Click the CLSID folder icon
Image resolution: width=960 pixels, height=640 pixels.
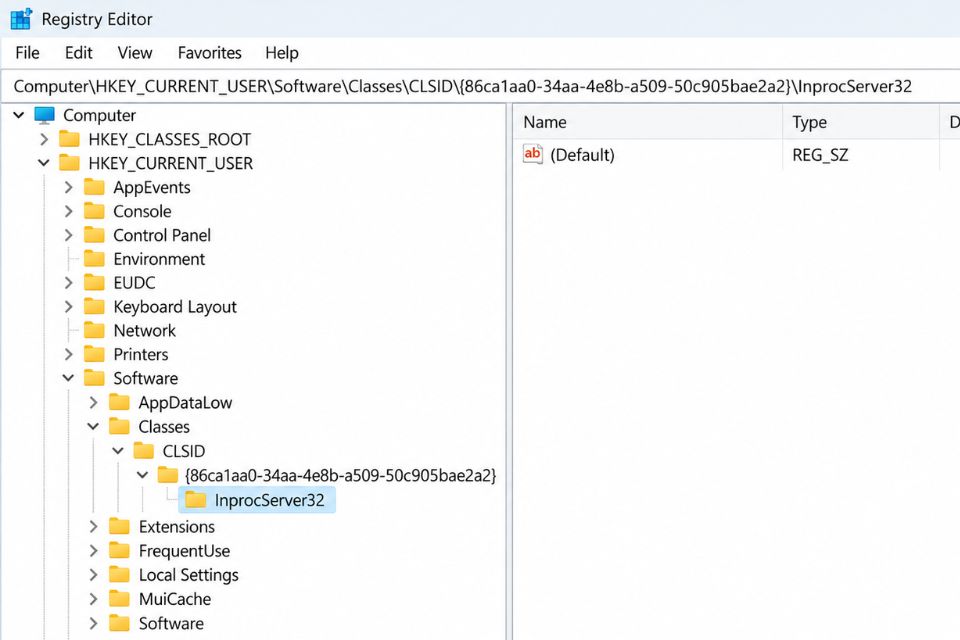coord(144,451)
